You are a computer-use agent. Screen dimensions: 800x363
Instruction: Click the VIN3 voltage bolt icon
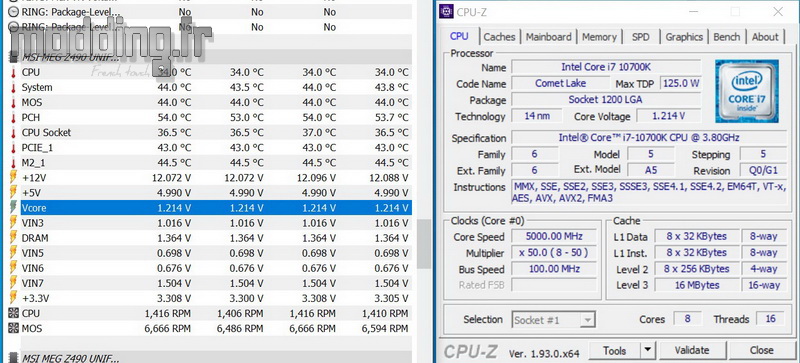13,223
